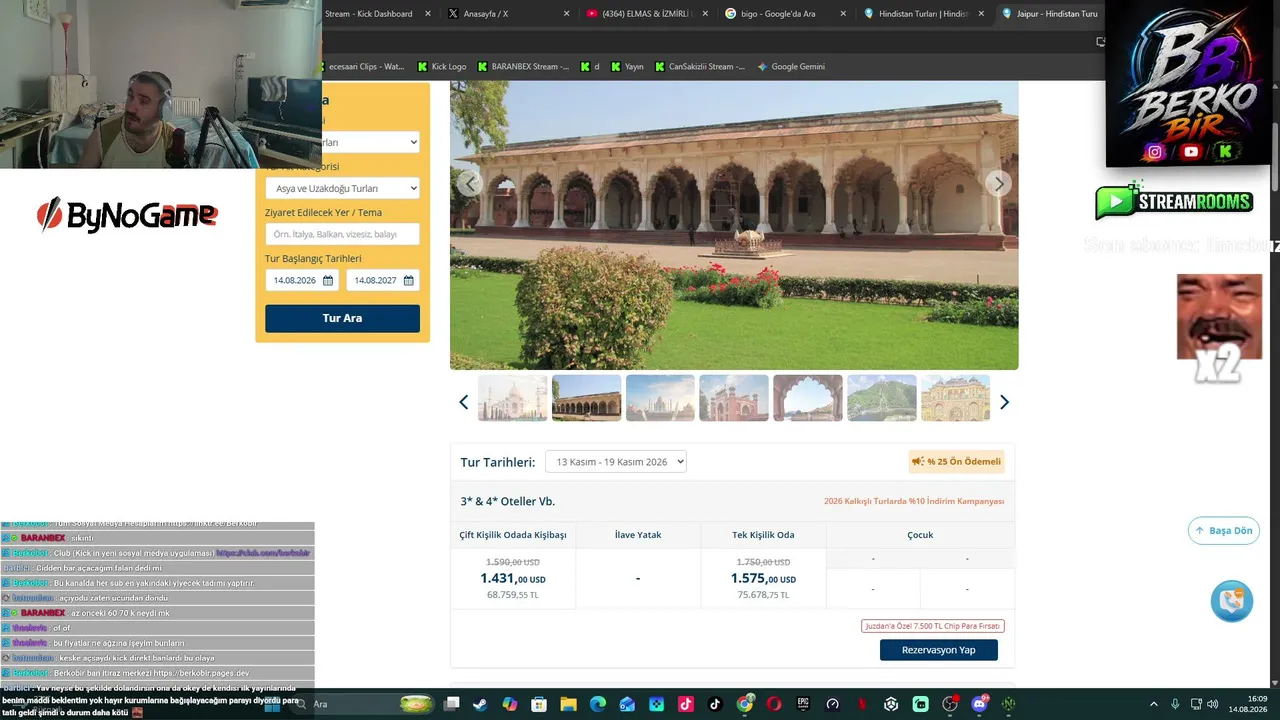
Task: Close the Anasayfa / X tab
Action: click(x=566, y=14)
